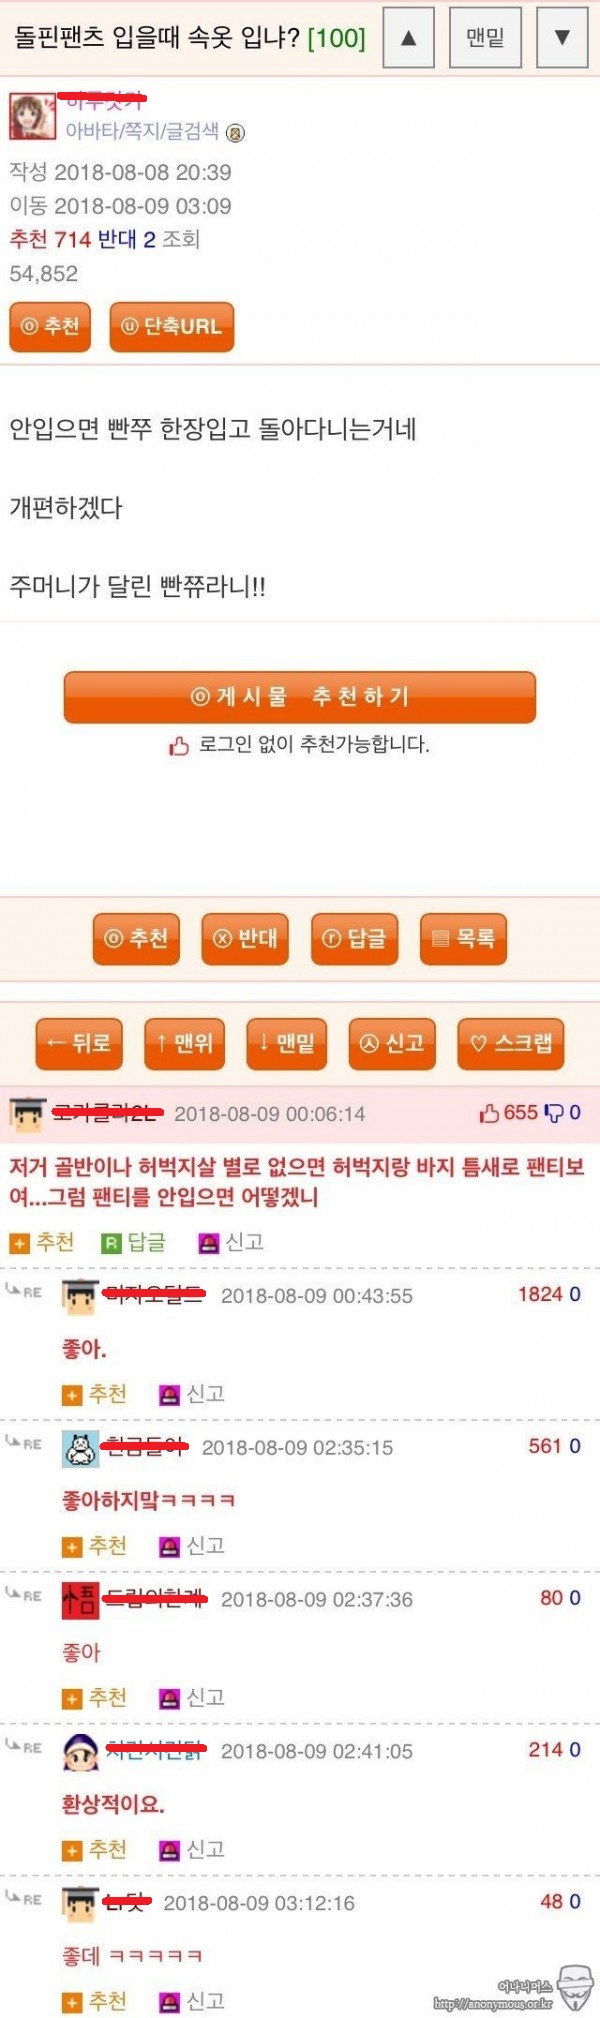Jump to bottom with 맨밑 header button
The height and width of the screenshot is (2018, 600).
(x=485, y=37)
